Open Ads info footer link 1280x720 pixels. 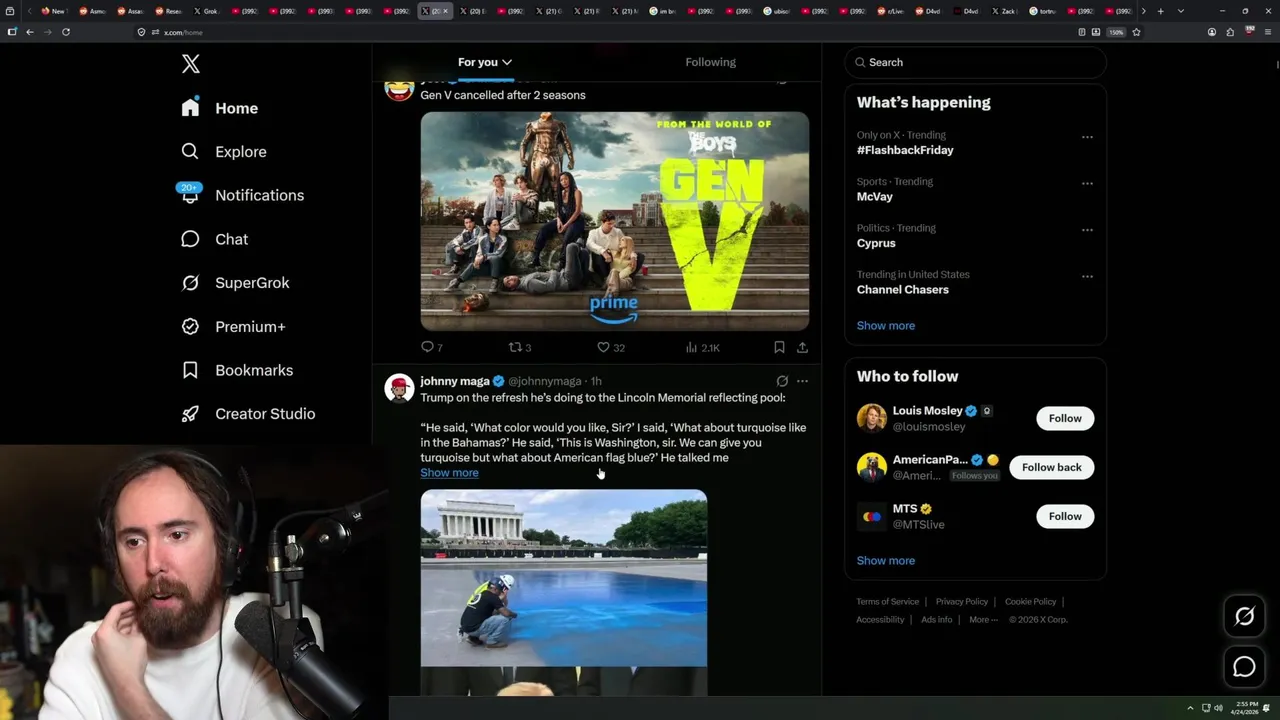pos(936,620)
